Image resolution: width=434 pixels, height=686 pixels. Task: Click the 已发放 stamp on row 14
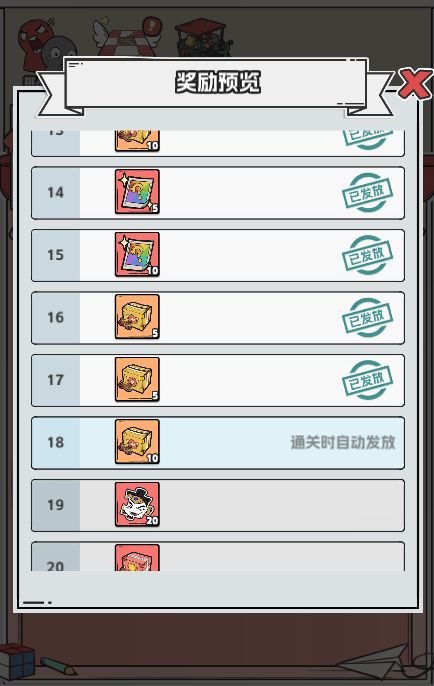(x=368, y=192)
